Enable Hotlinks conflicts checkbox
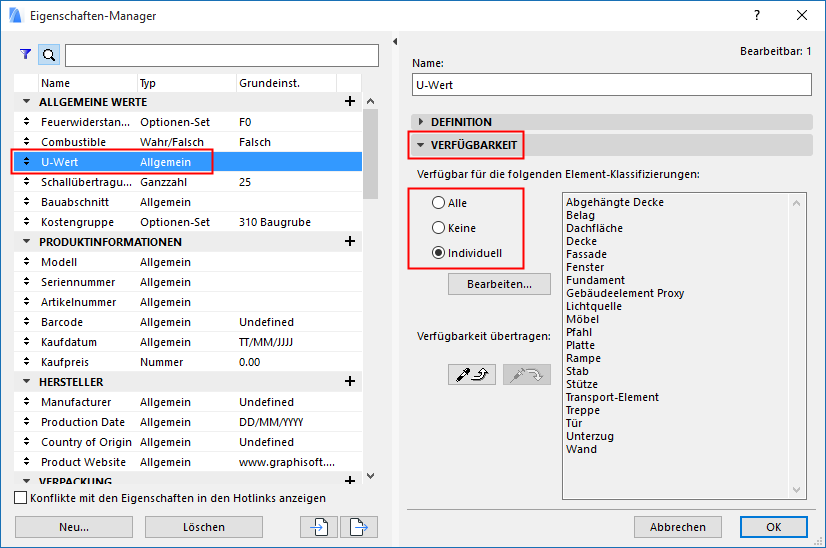Viewport: 826px width, 548px height. point(21,498)
